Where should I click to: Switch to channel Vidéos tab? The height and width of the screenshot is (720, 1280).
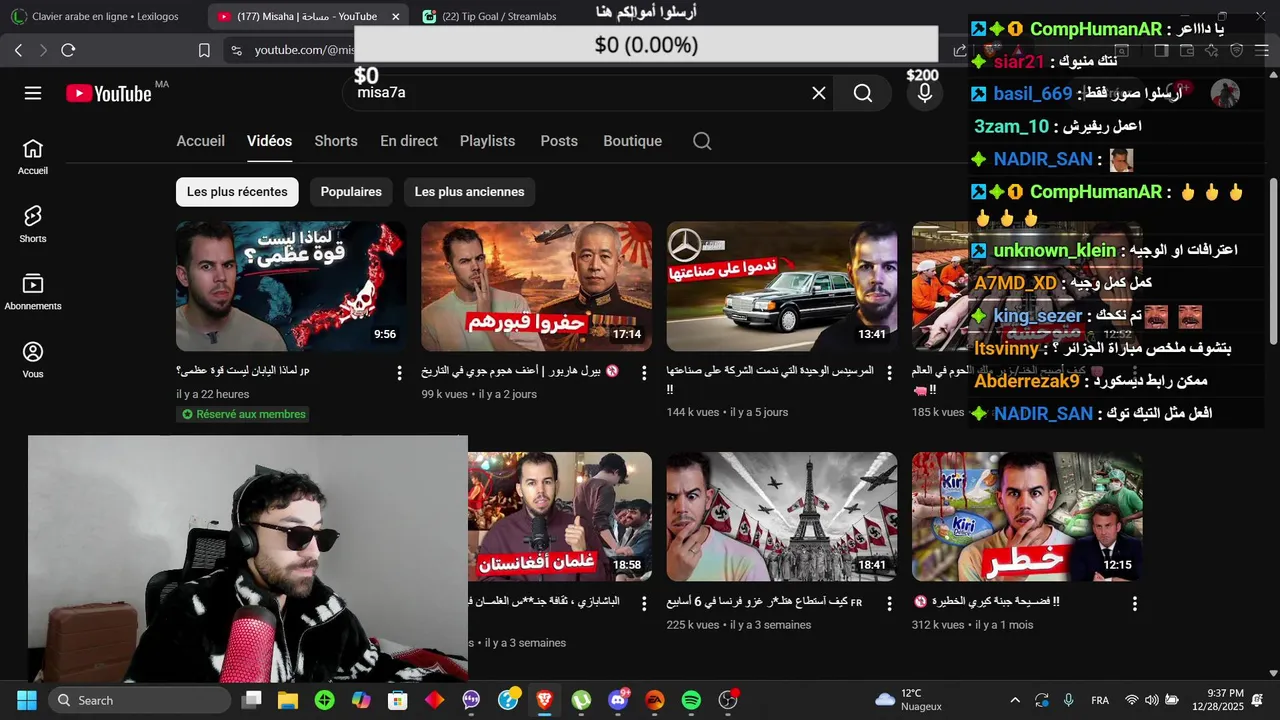click(x=269, y=141)
